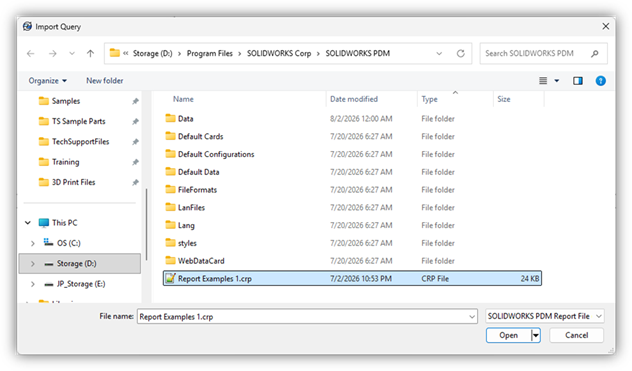Click the search magnifier icon
Screen dimensions: 632x371
pos(595,53)
